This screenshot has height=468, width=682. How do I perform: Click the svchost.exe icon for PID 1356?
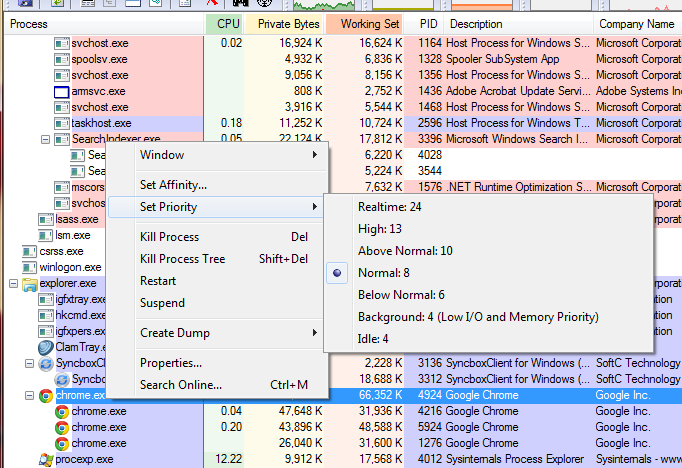coord(62,75)
